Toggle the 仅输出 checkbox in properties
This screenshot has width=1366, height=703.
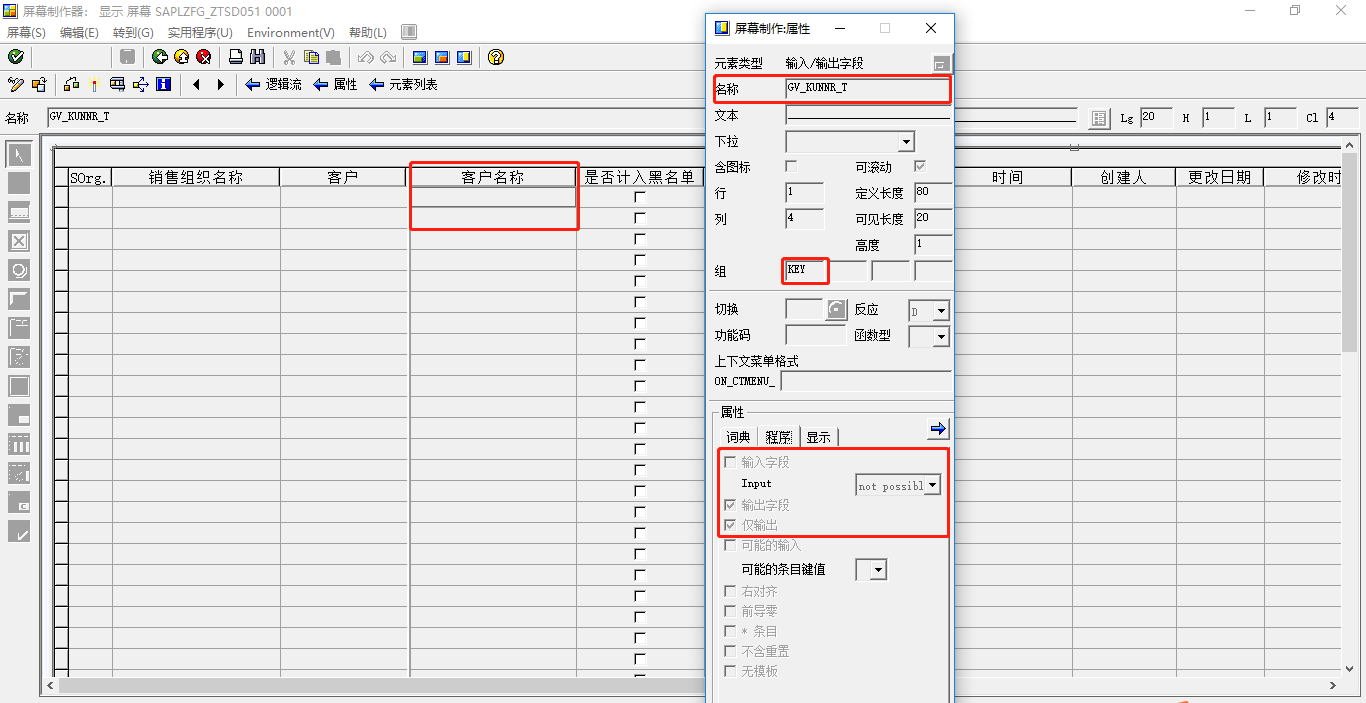pos(729,524)
